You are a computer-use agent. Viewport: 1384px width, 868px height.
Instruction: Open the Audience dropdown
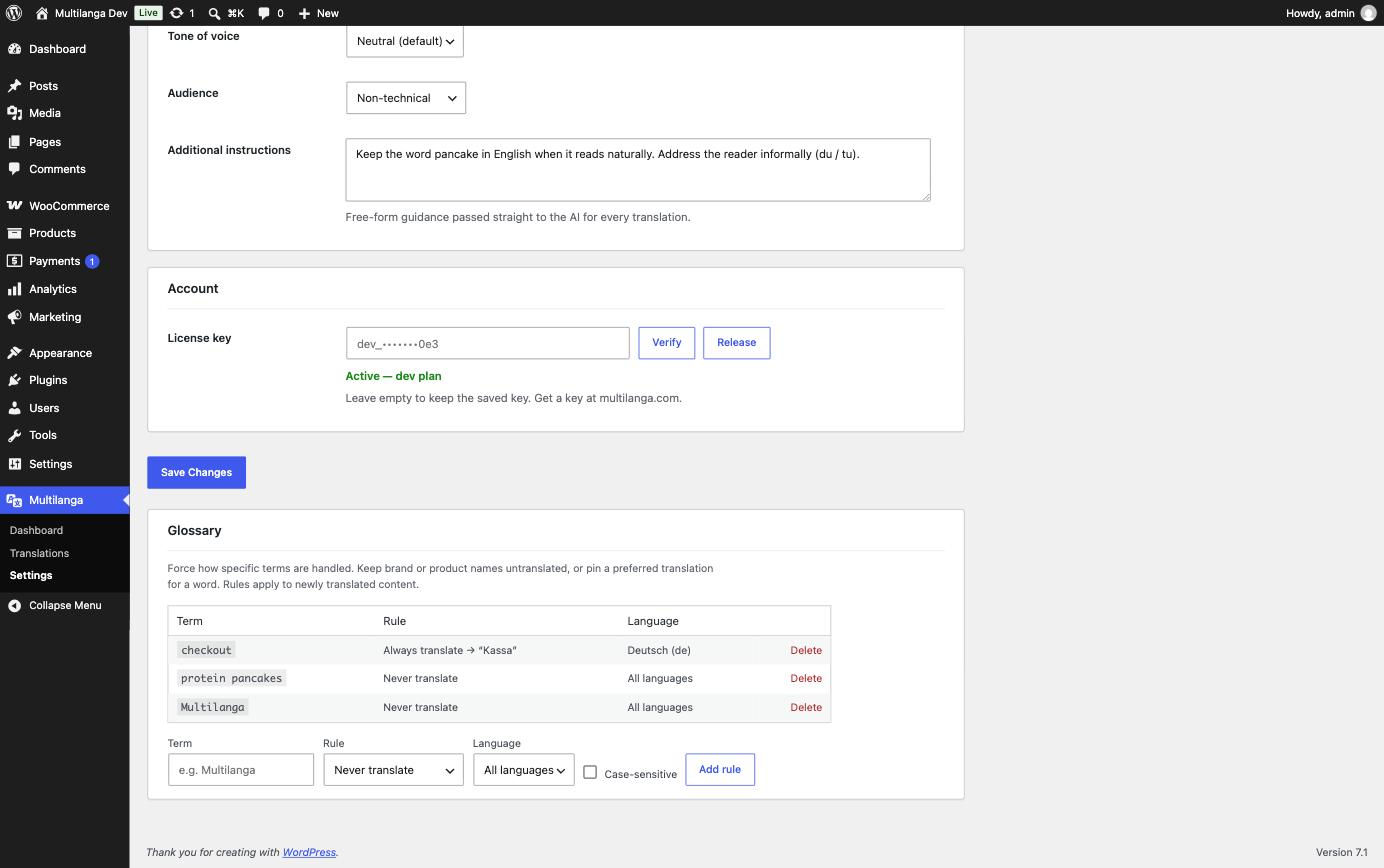click(x=406, y=98)
